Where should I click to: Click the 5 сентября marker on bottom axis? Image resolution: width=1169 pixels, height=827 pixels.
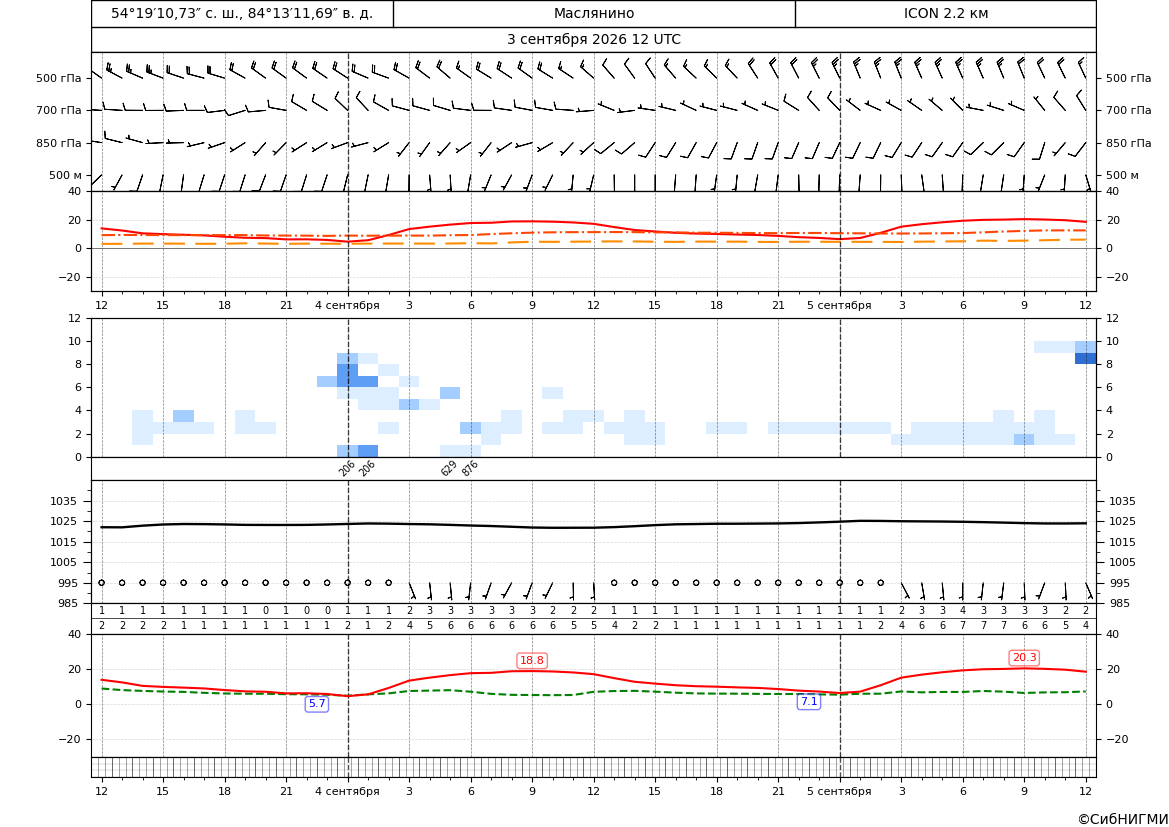tap(839, 791)
